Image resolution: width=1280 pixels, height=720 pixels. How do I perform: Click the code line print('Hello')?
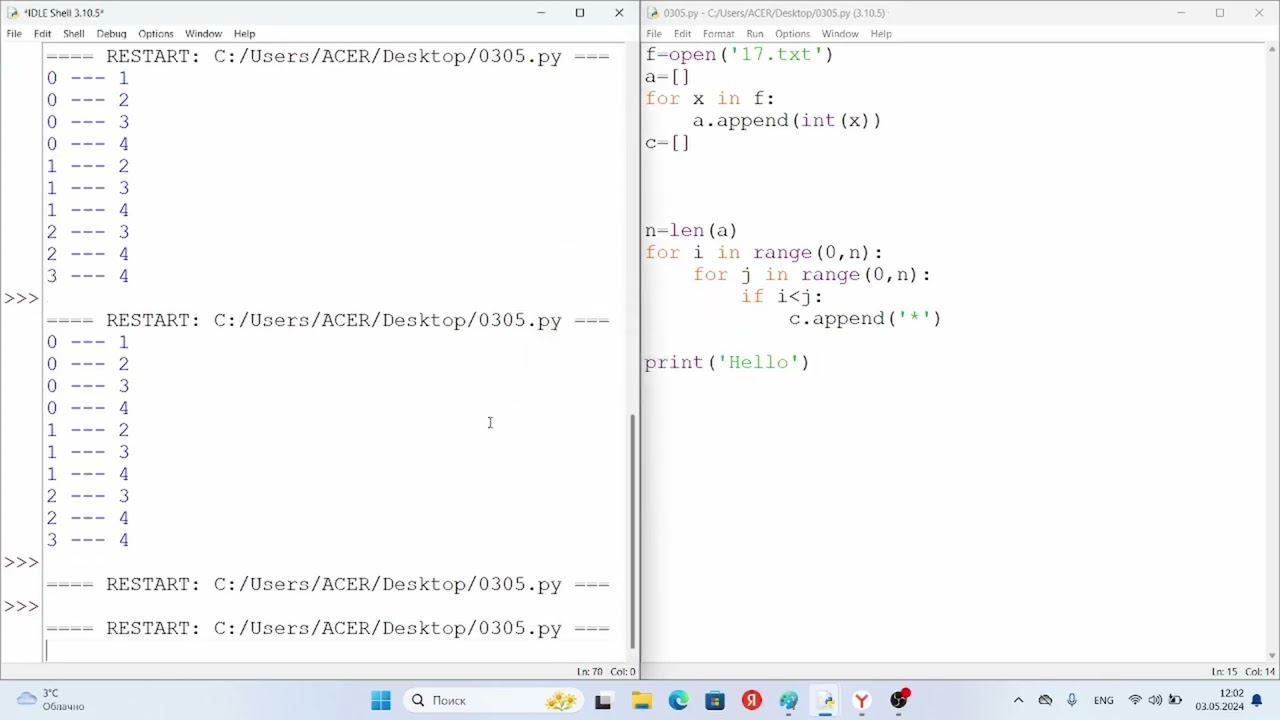pyautogui.click(x=727, y=363)
